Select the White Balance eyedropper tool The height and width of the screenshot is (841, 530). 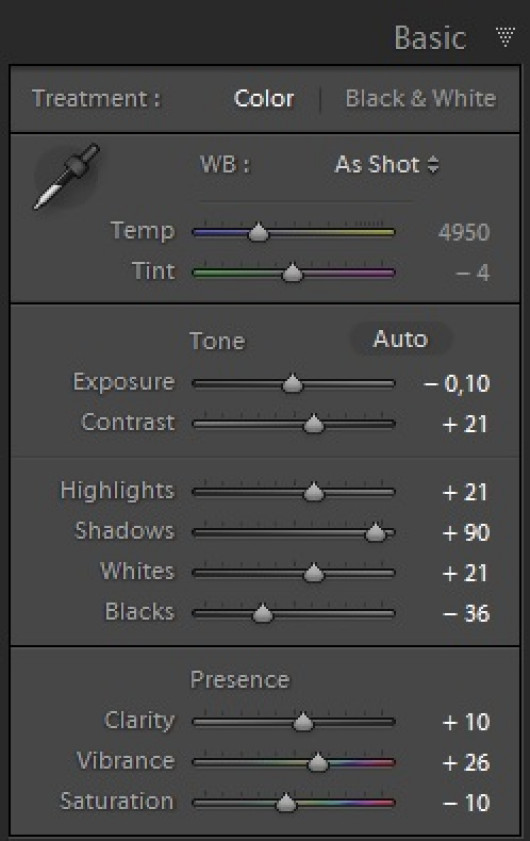(67, 176)
